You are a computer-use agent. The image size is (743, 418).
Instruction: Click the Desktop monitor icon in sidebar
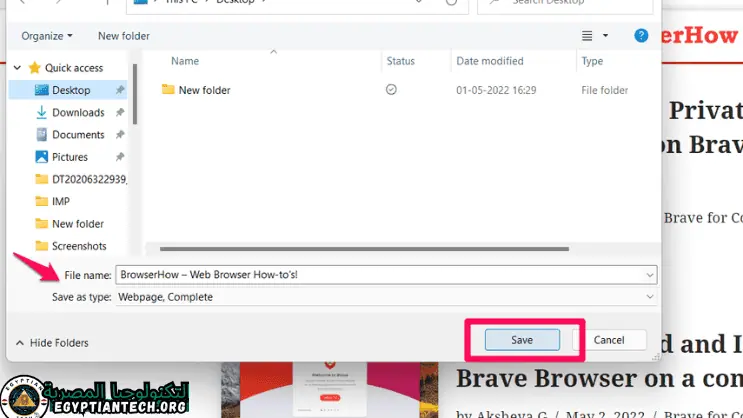click(42, 90)
